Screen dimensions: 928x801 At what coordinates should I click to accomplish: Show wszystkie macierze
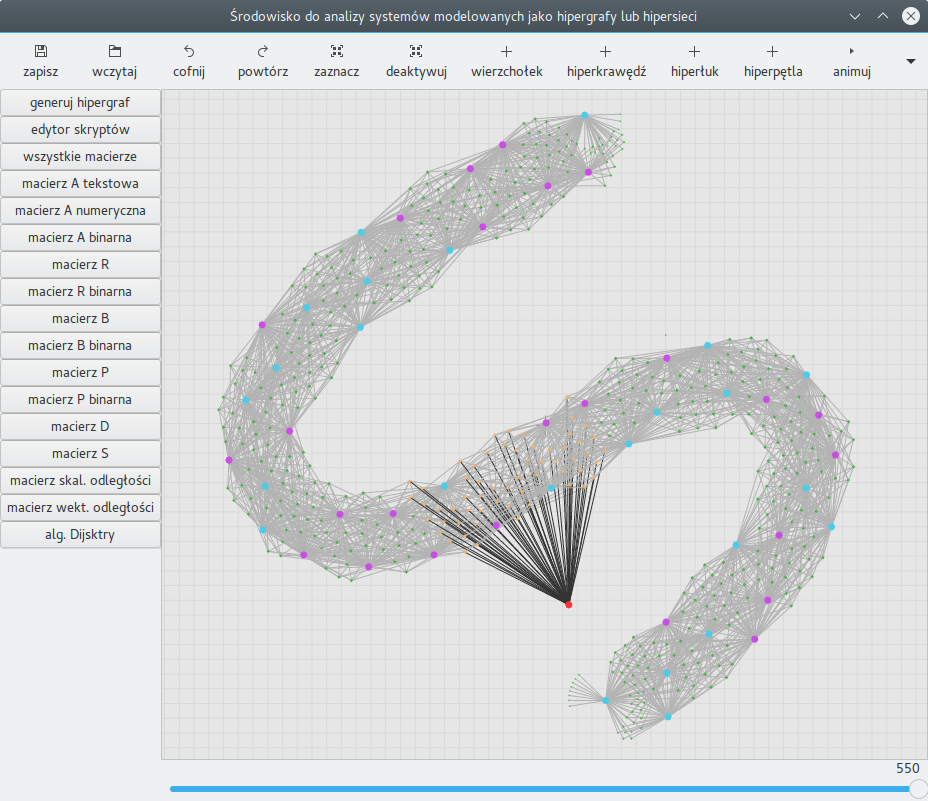click(80, 157)
